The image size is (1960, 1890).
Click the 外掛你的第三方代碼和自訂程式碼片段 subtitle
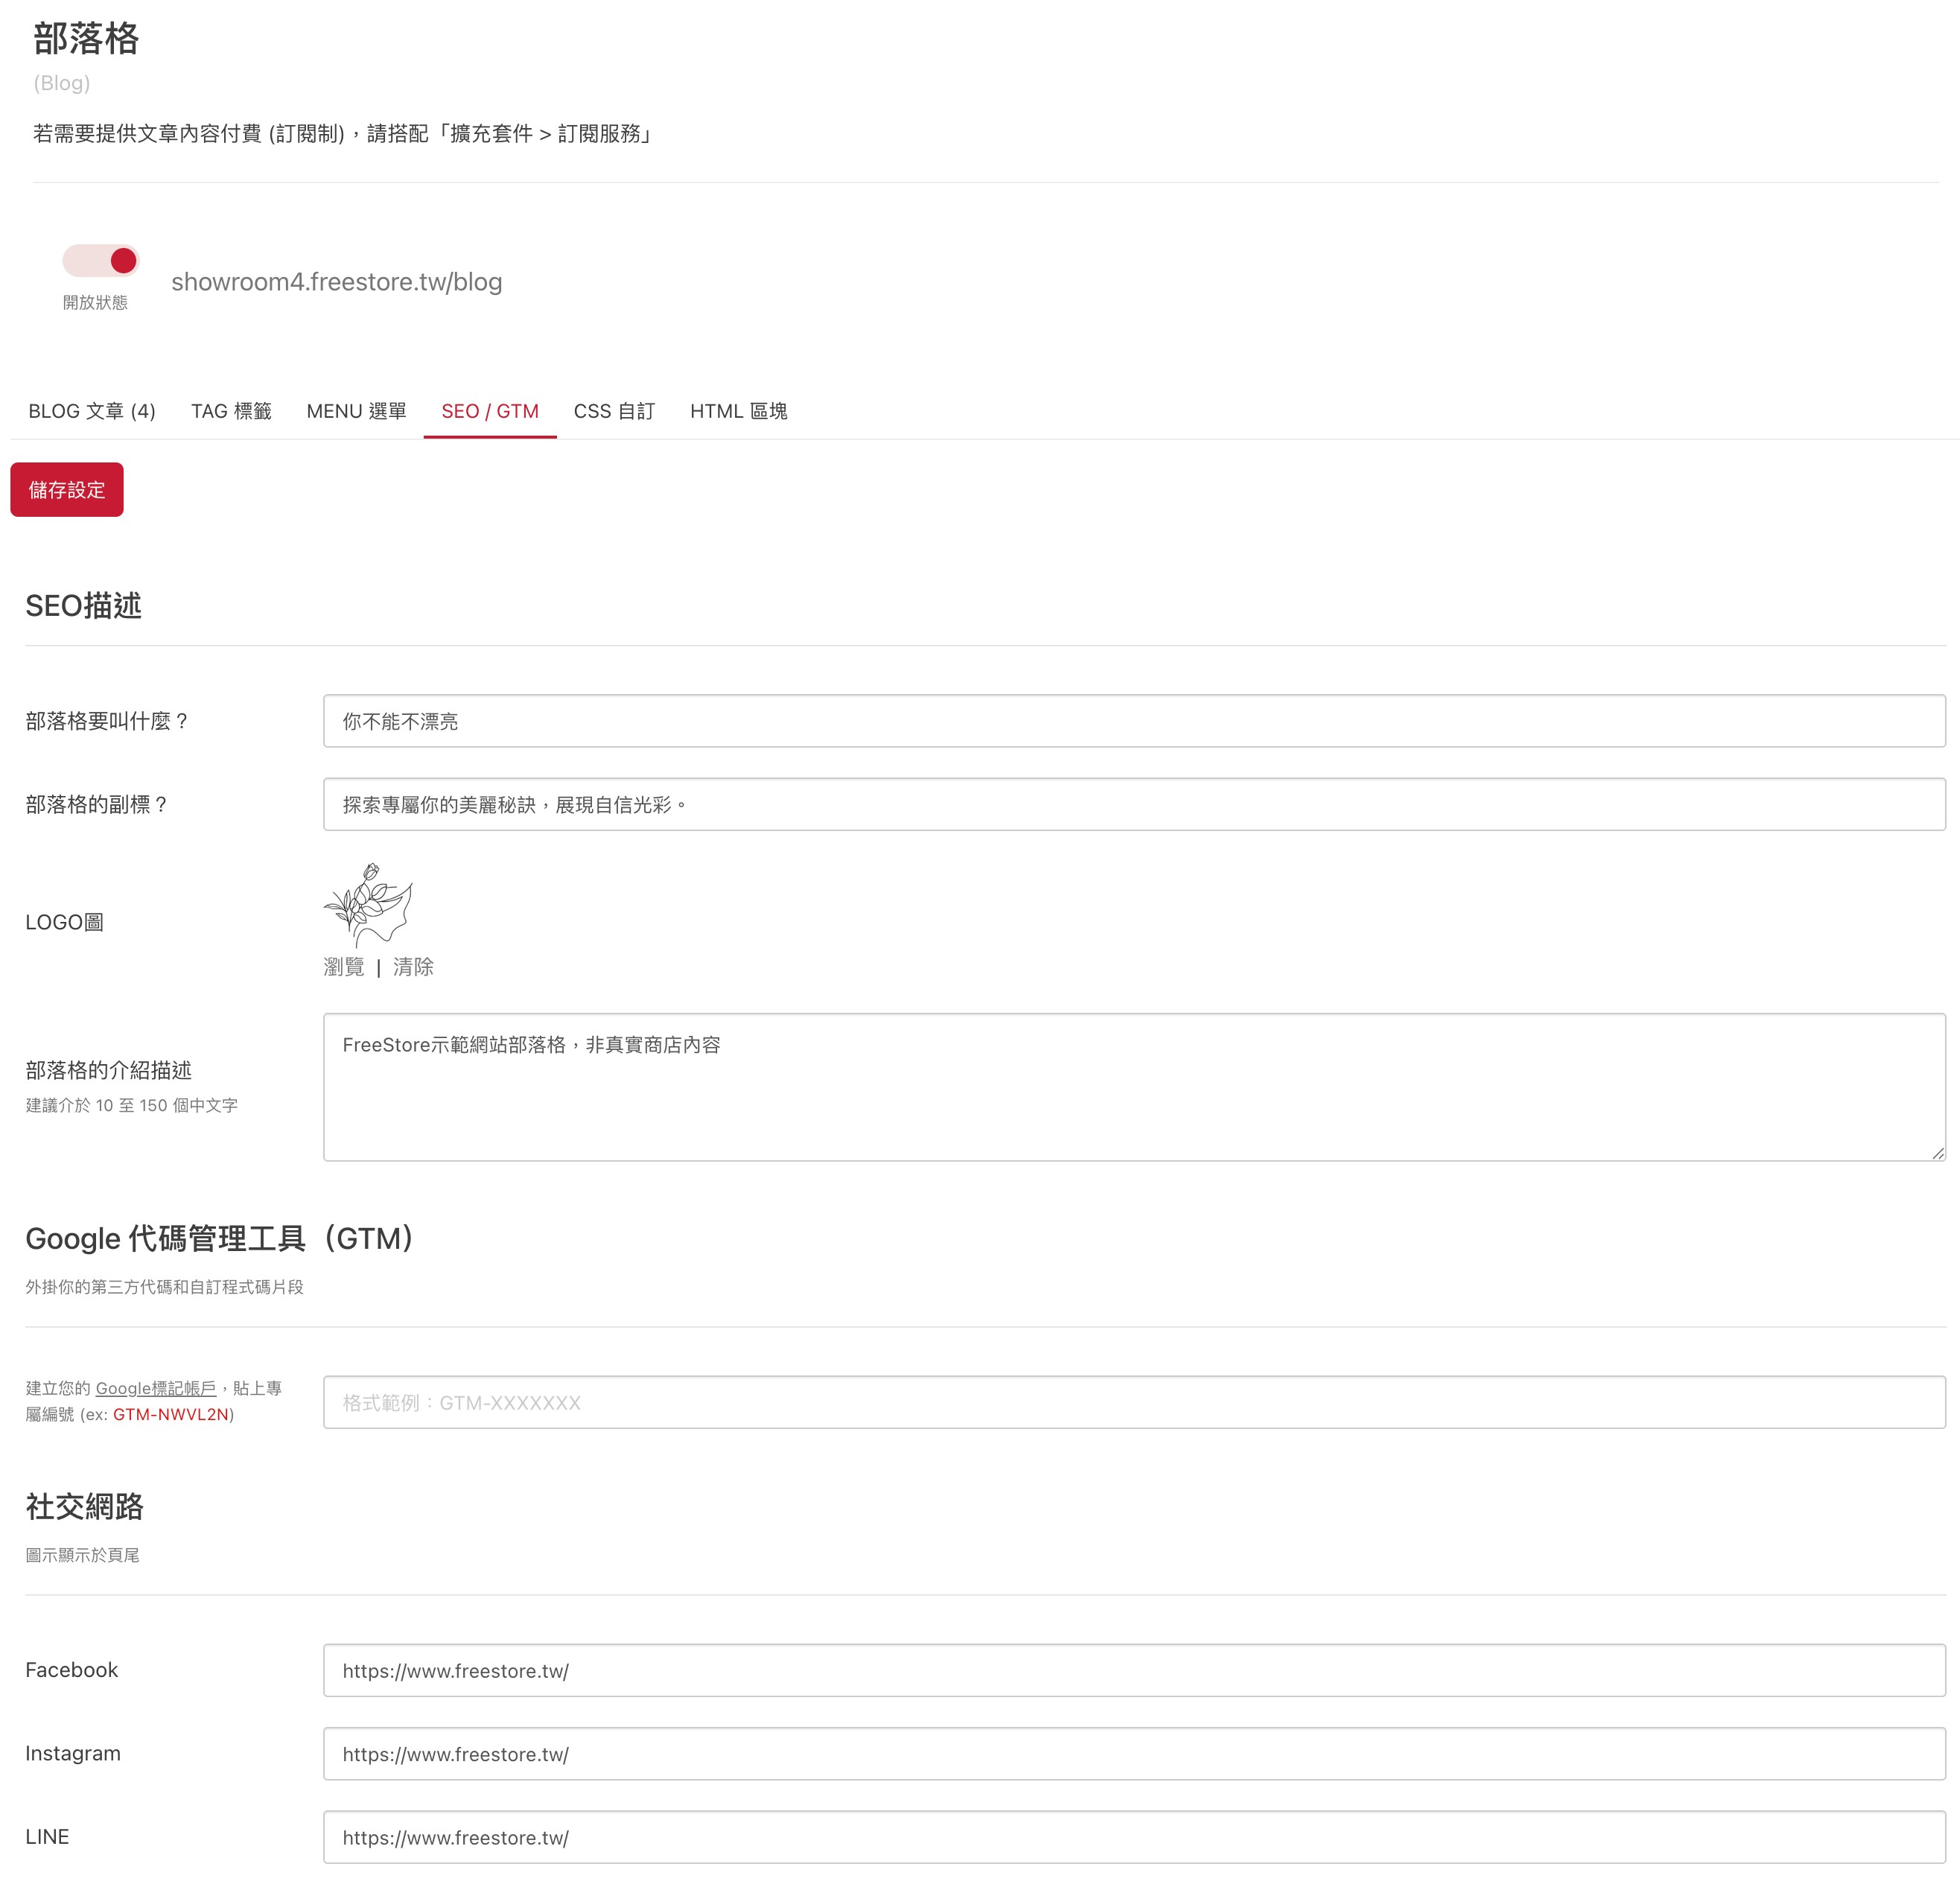click(x=164, y=1287)
